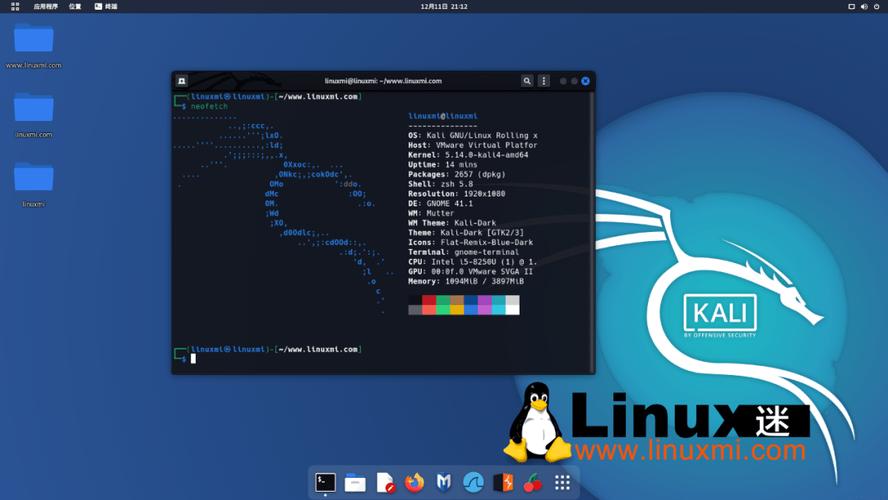Open the 应用程序 Applications menu
888x500 pixels.
tap(45, 6)
